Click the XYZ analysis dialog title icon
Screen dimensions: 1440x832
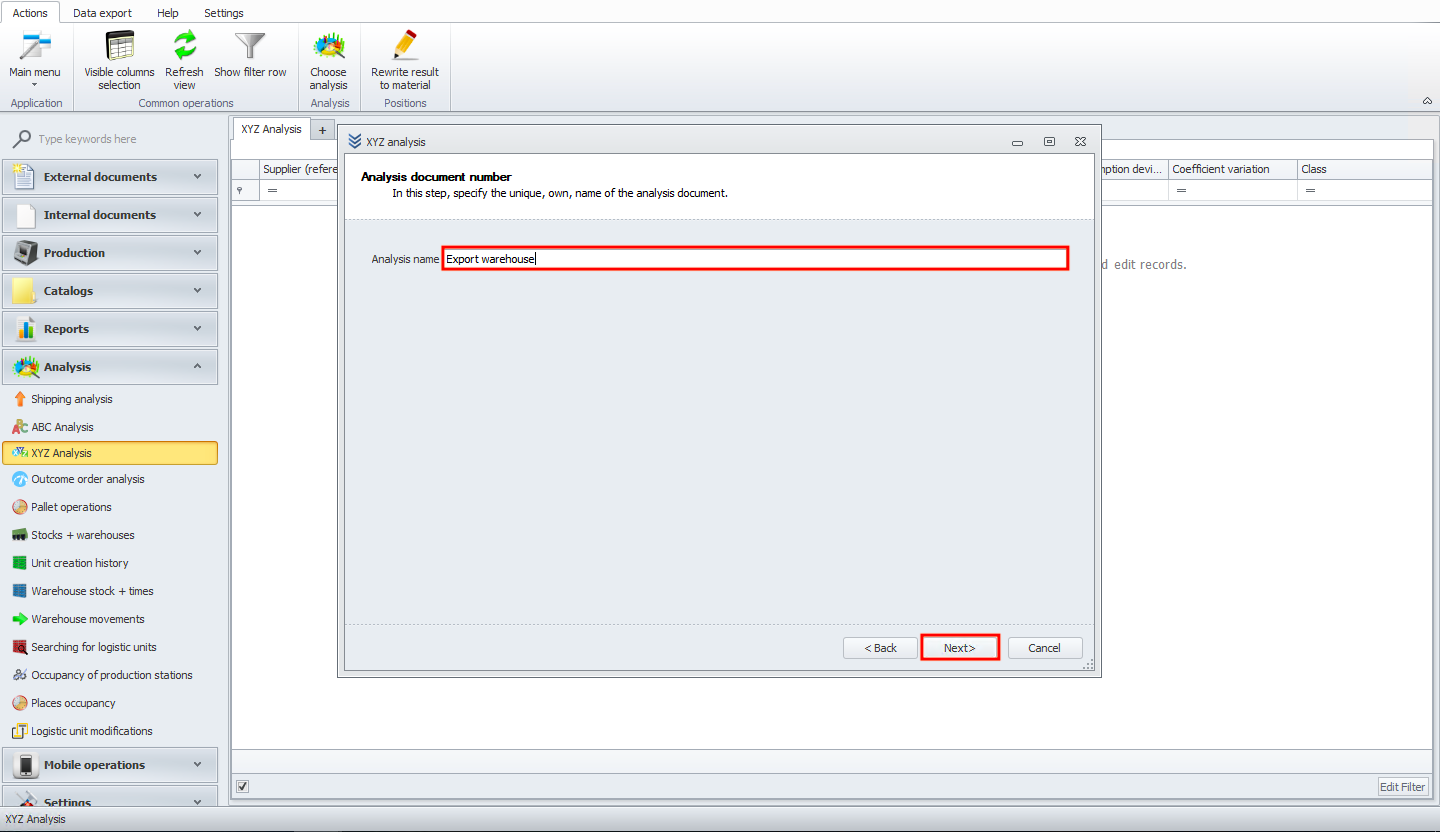click(x=354, y=141)
